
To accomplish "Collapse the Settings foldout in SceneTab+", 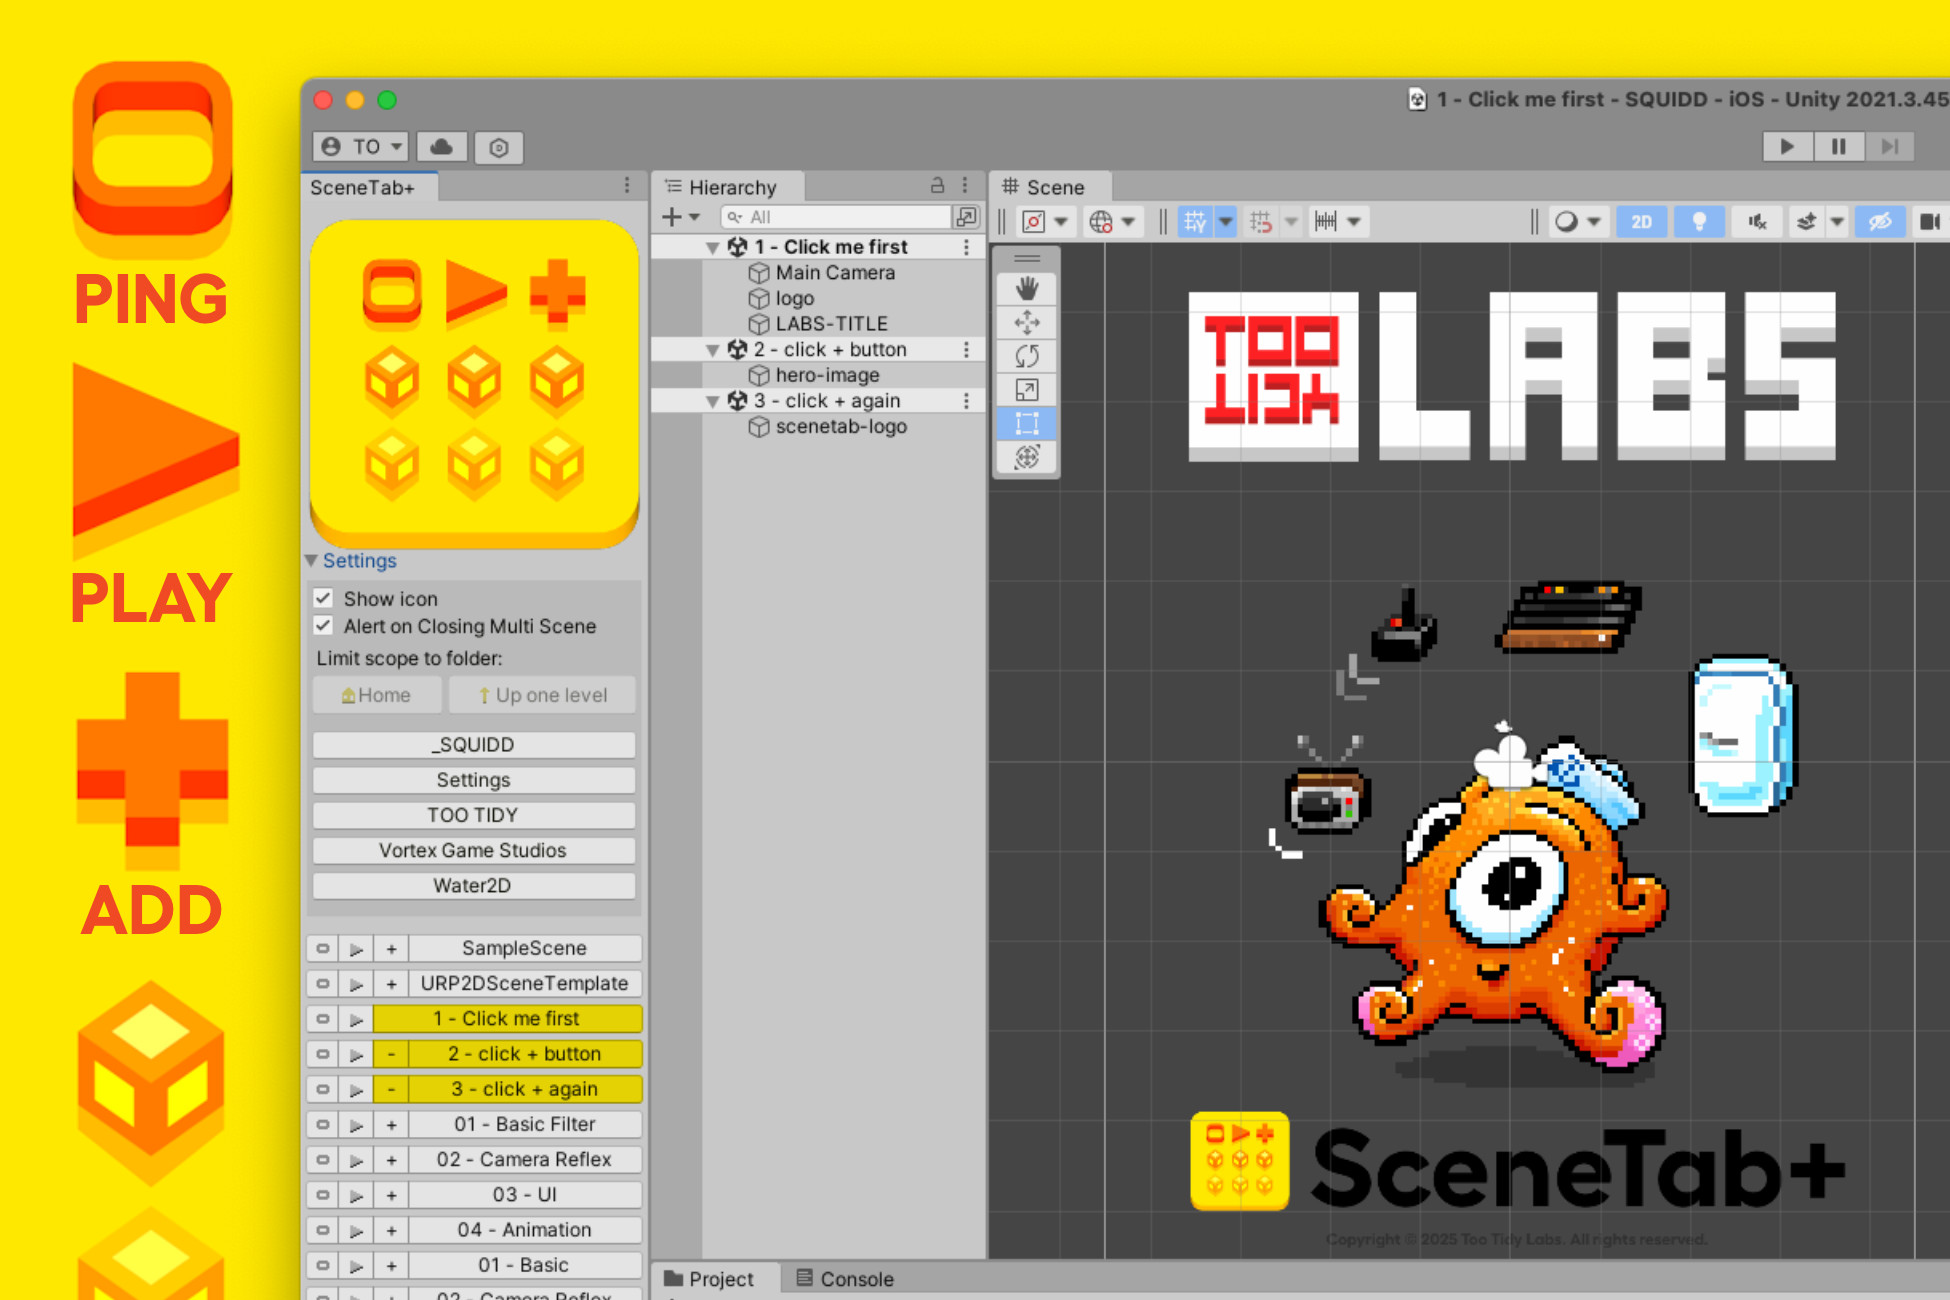I will point(312,561).
